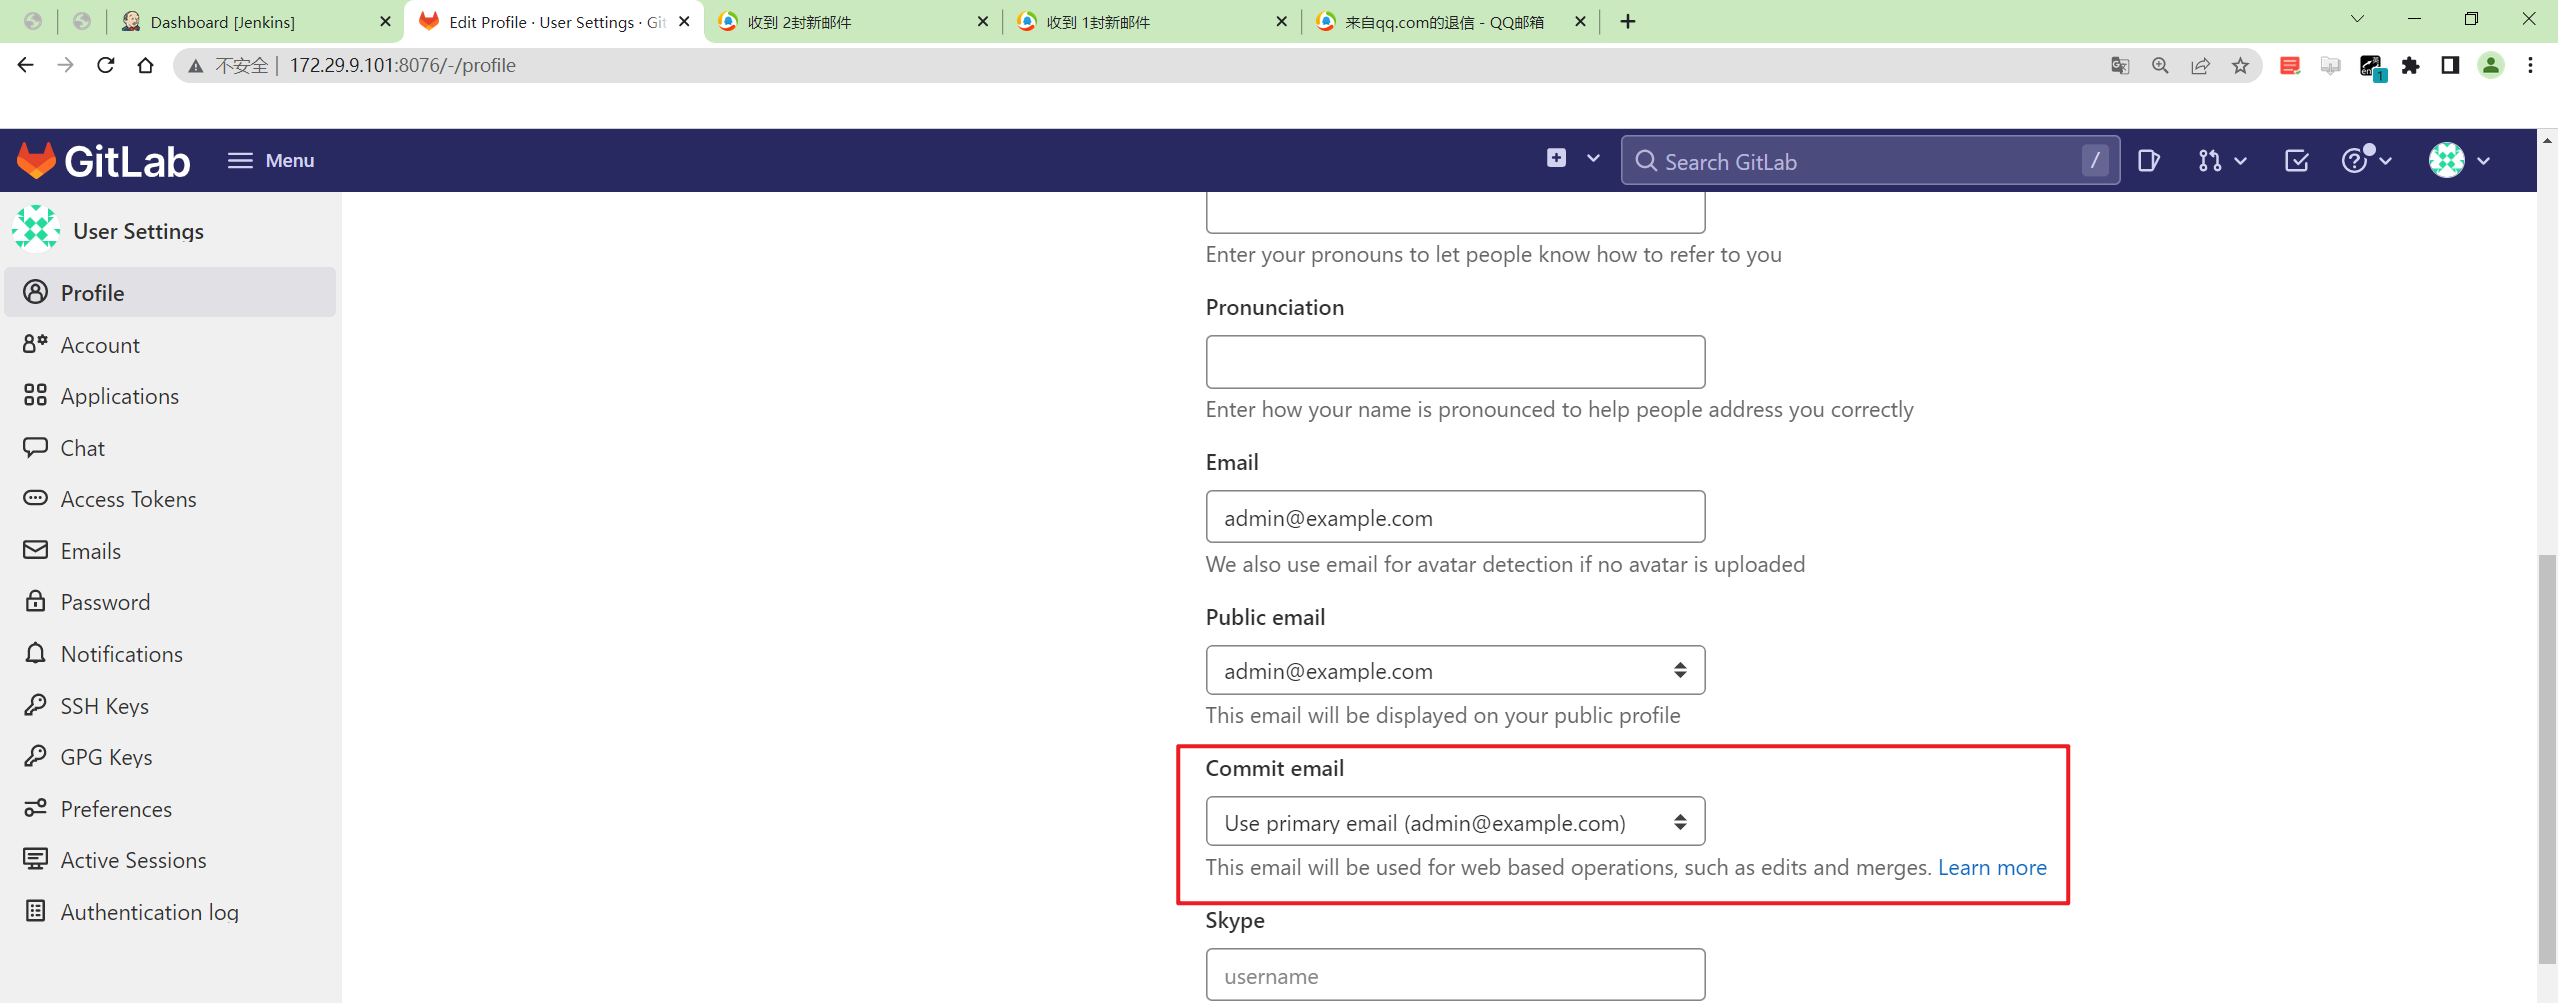Click the Notifications bell icon

[x=35, y=653]
